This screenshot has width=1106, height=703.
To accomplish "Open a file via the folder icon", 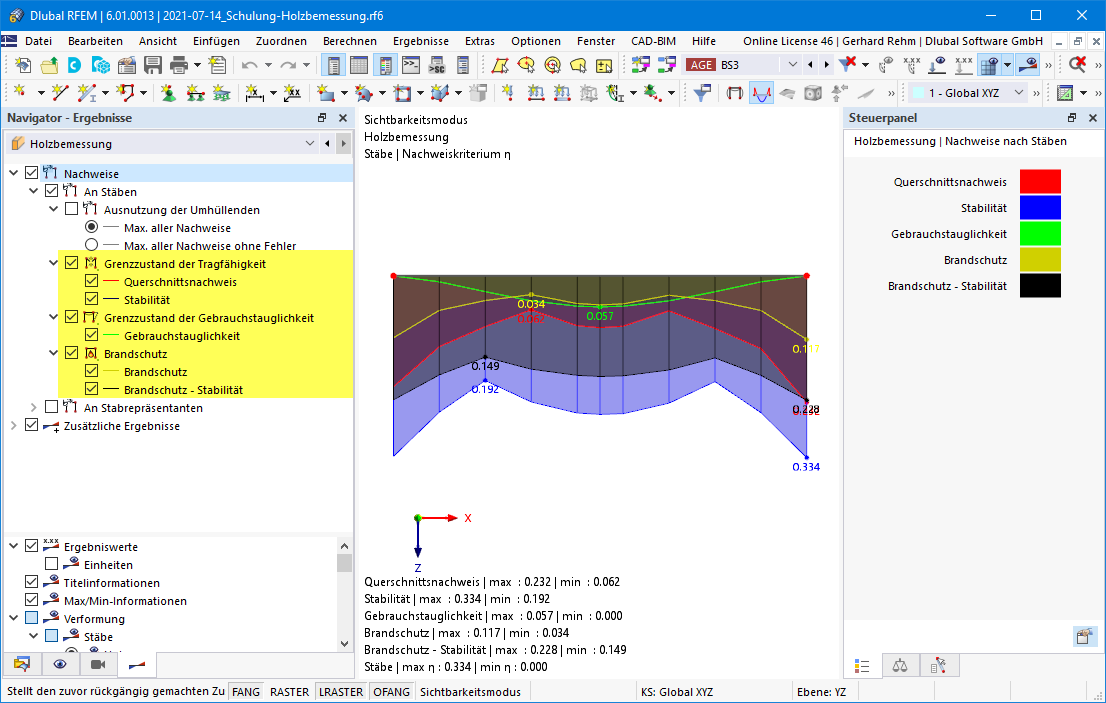I will tap(49, 66).
